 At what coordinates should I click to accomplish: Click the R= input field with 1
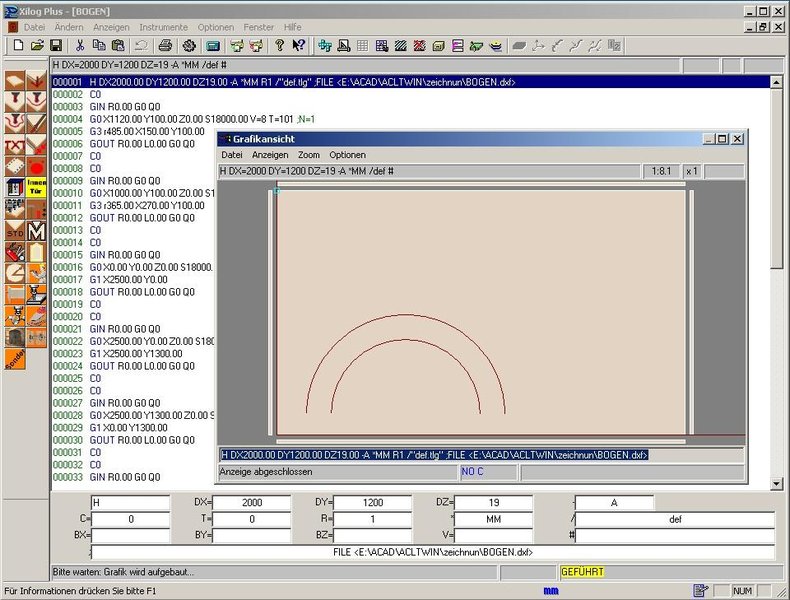tap(372, 519)
